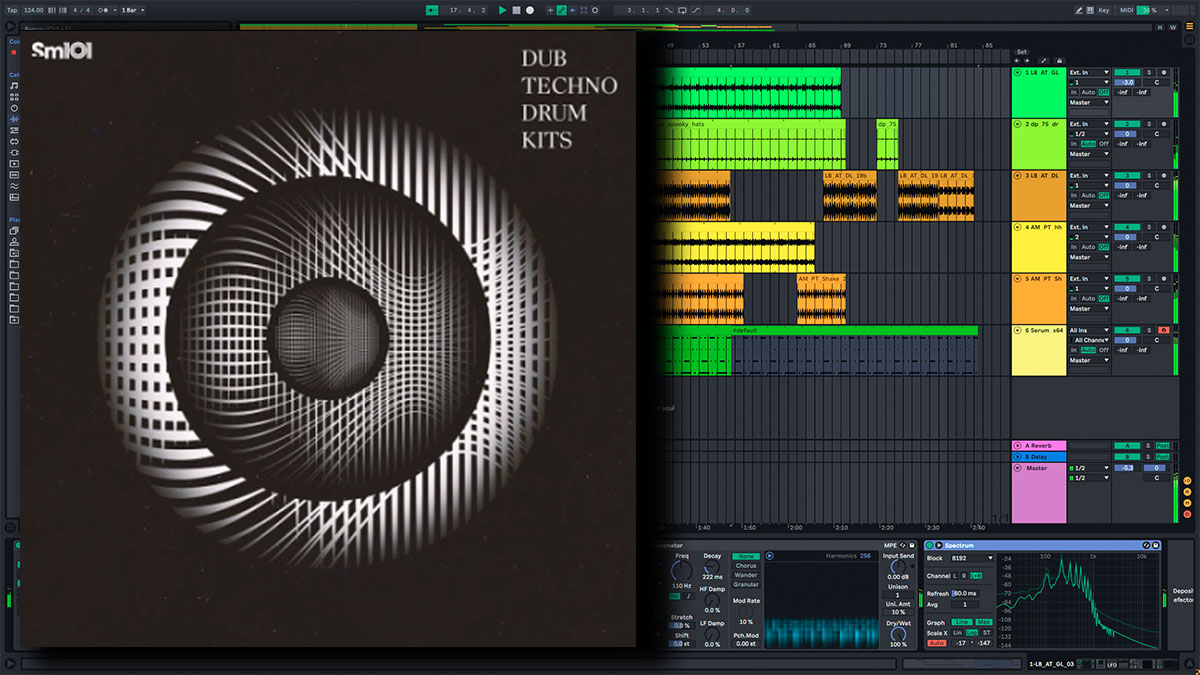The width and height of the screenshot is (1200, 675).
Task: Select Chorus mode in Resonator
Action: click(746, 566)
